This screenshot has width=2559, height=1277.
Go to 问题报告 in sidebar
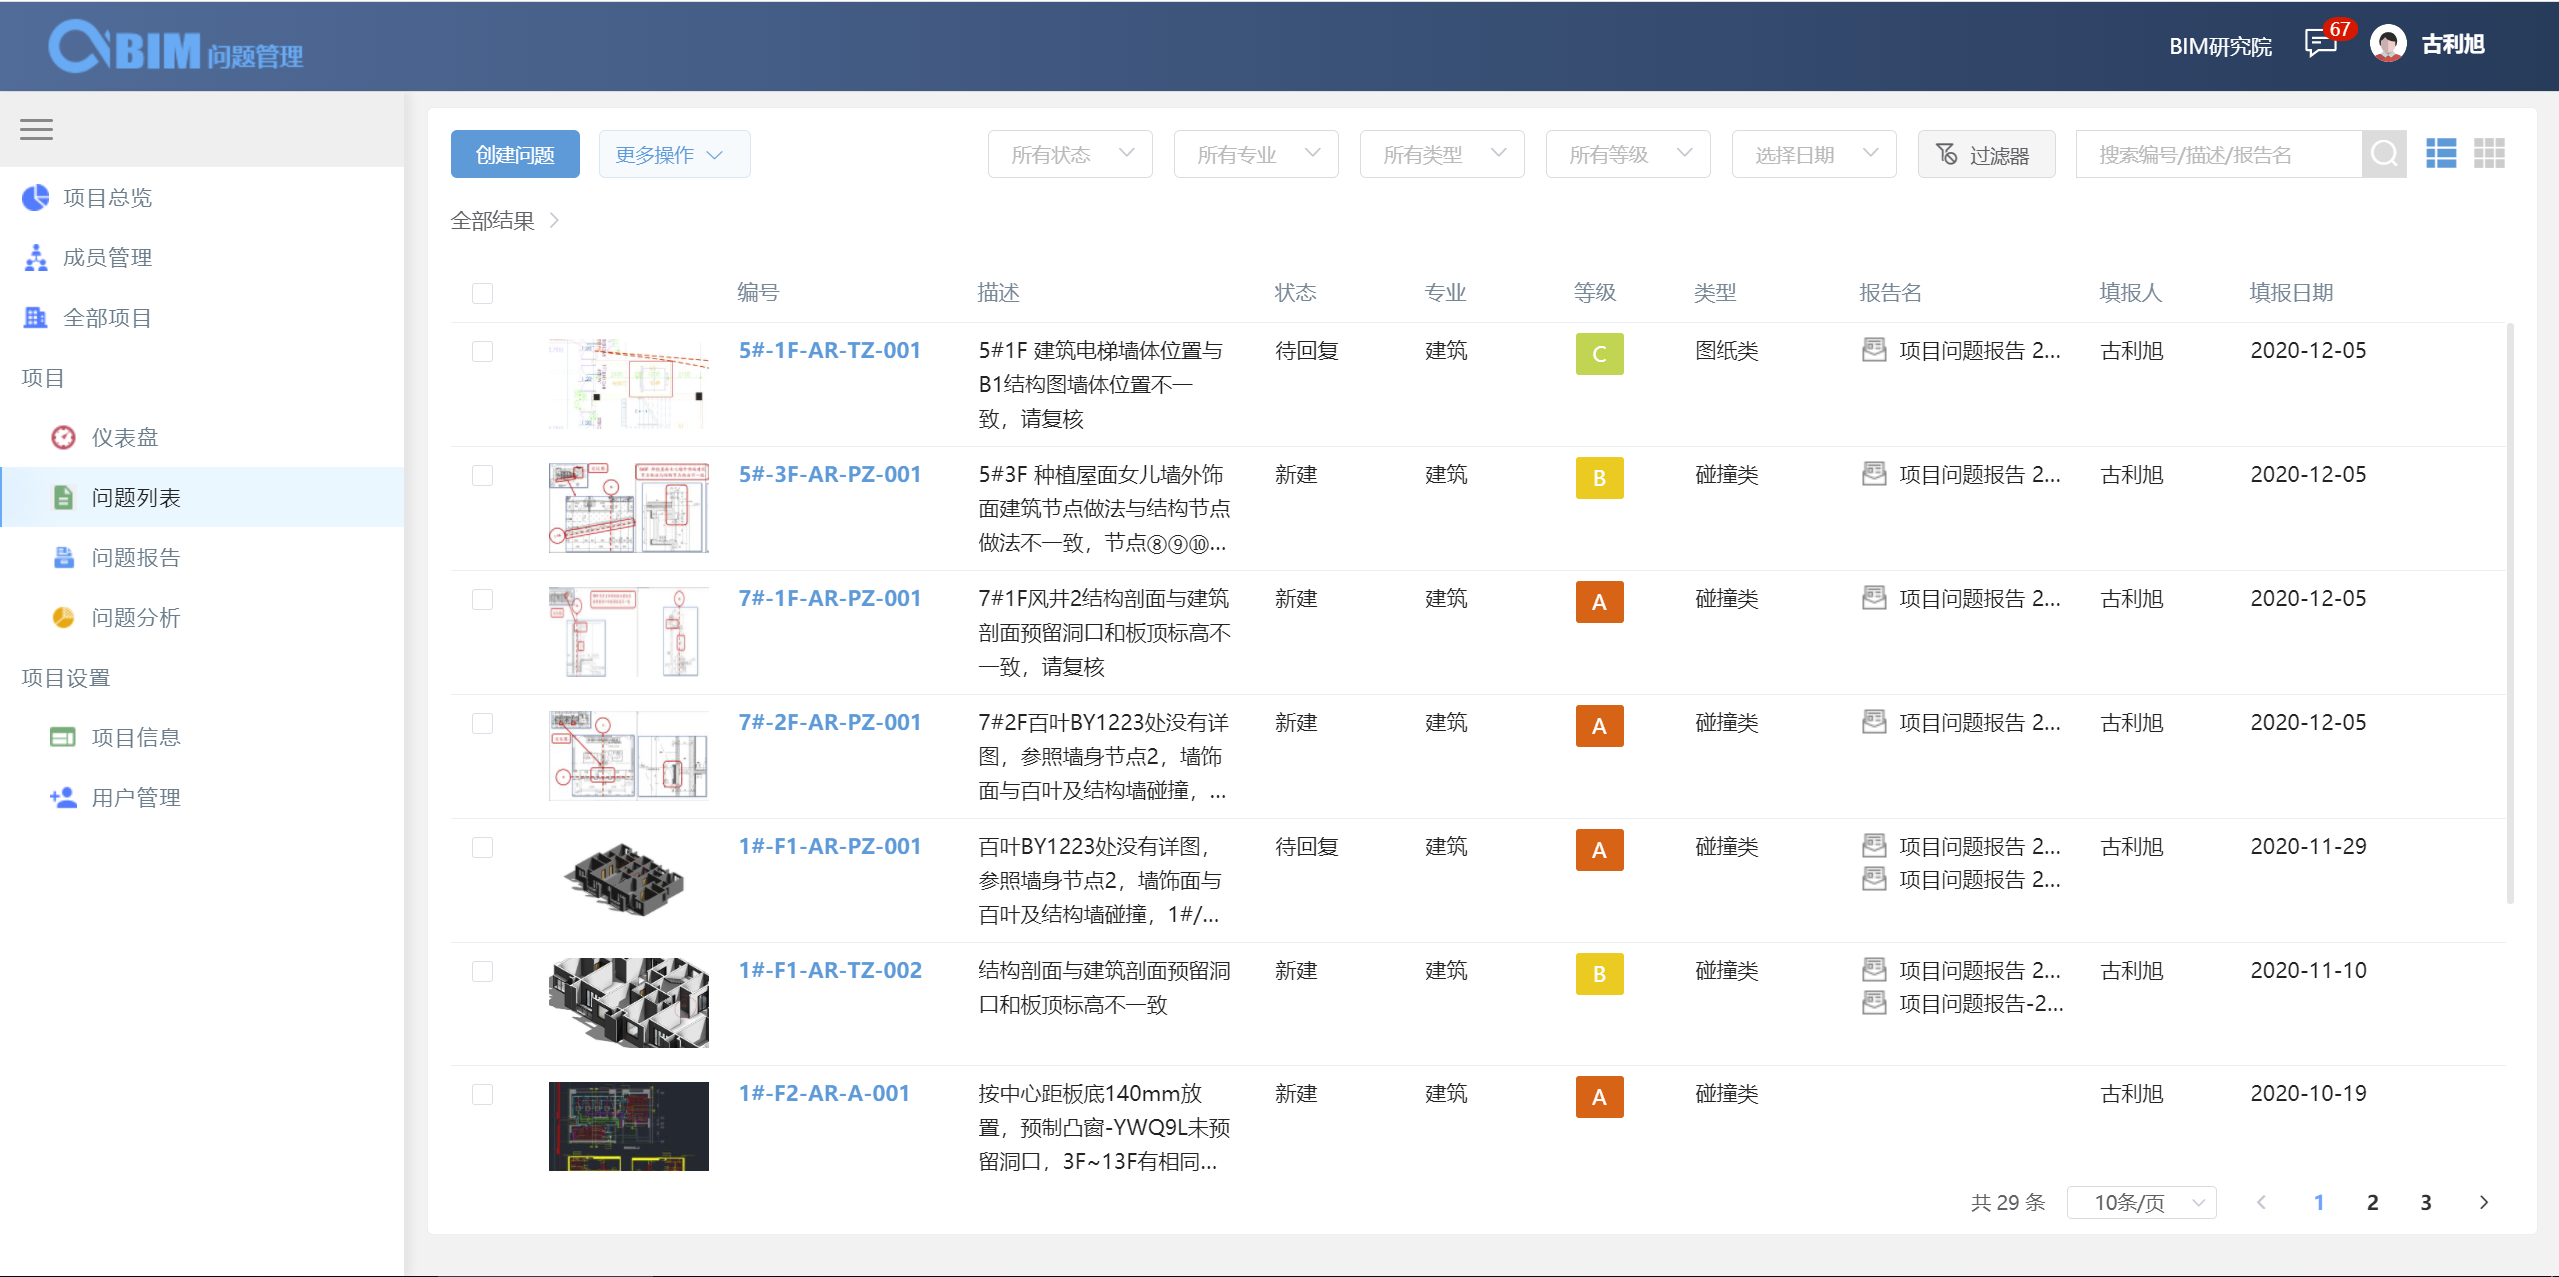[x=135, y=558]
